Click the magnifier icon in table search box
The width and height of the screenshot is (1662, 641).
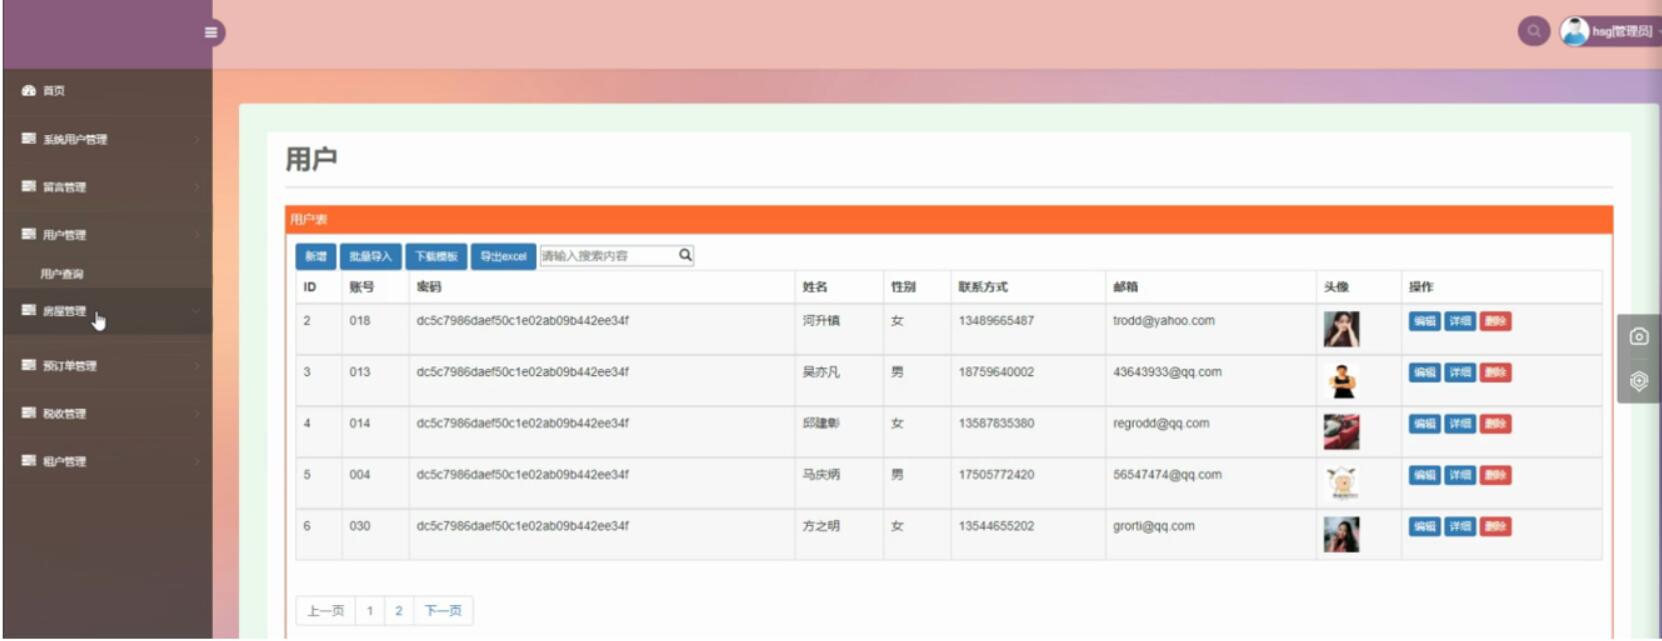(685, 255)
